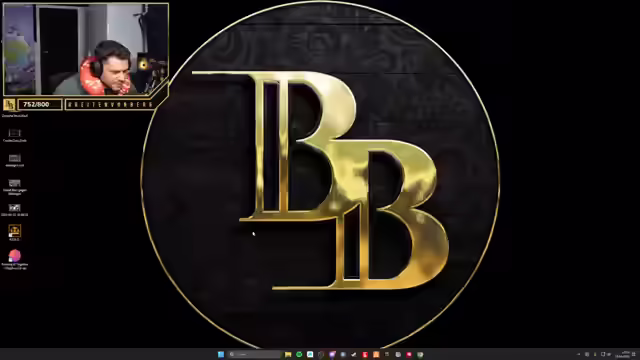
Task: Open File Explorer from the taskbar
Action: pos(288,354)
